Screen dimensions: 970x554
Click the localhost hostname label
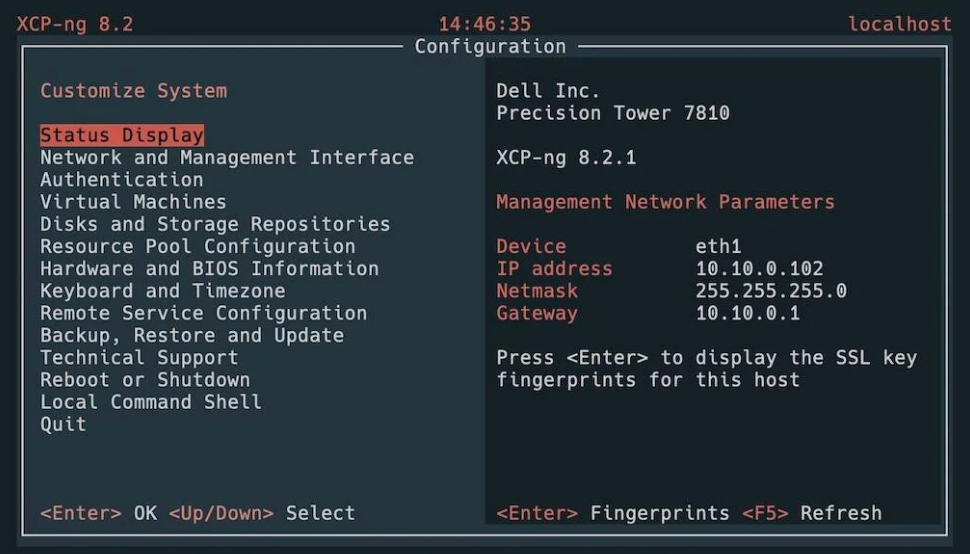click(900, 24)
